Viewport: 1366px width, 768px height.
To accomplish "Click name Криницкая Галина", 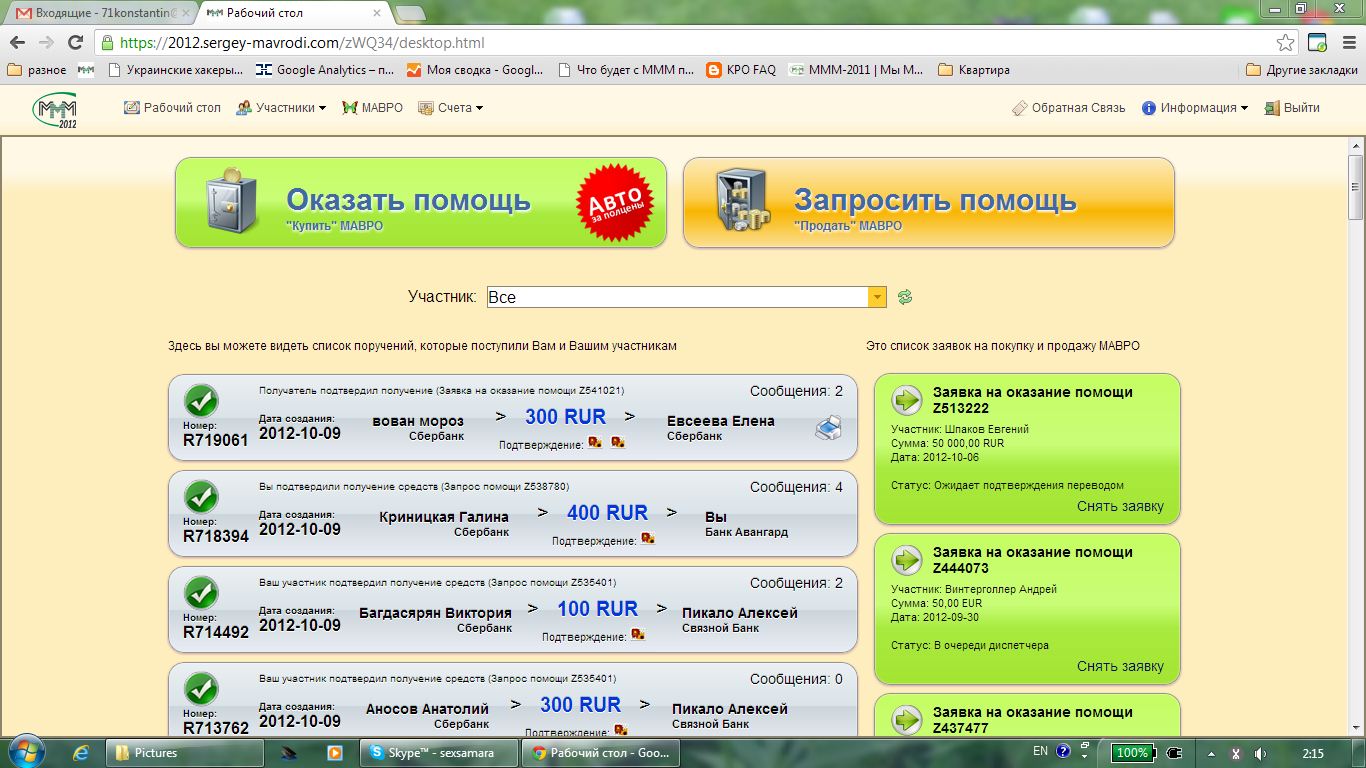I will tap(444, 517).
